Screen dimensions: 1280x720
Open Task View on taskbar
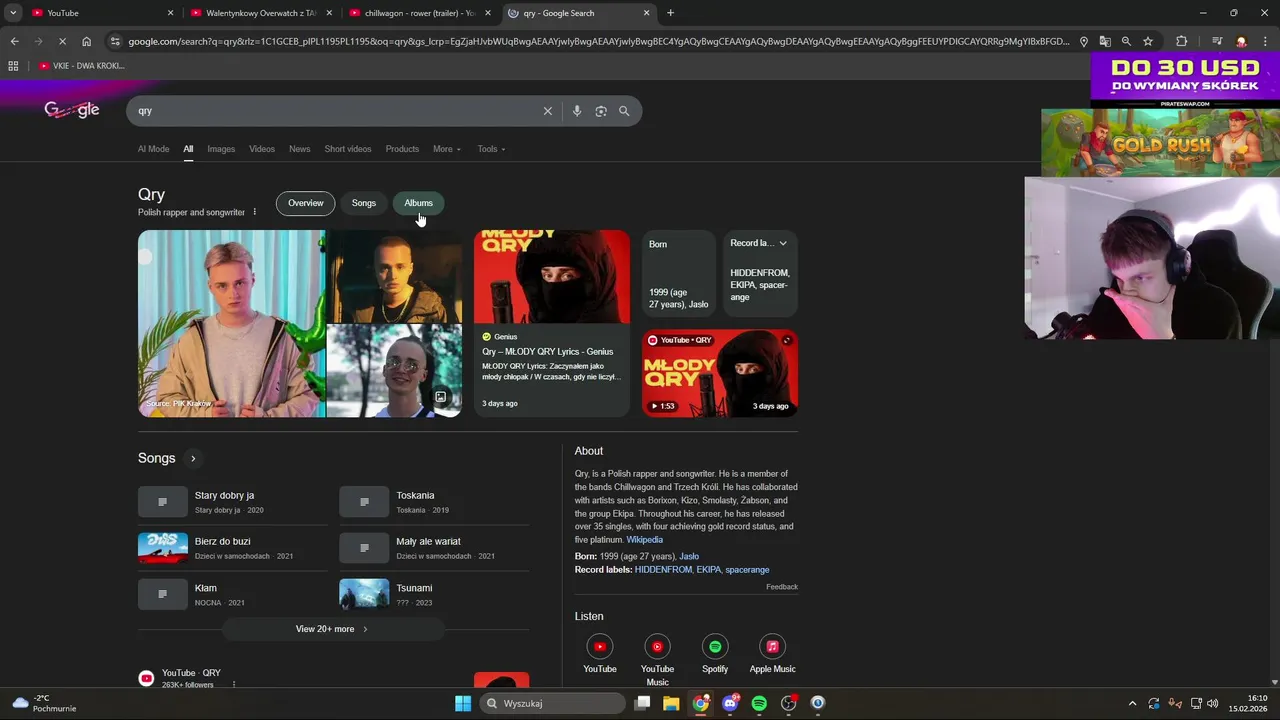coord(642,703)
